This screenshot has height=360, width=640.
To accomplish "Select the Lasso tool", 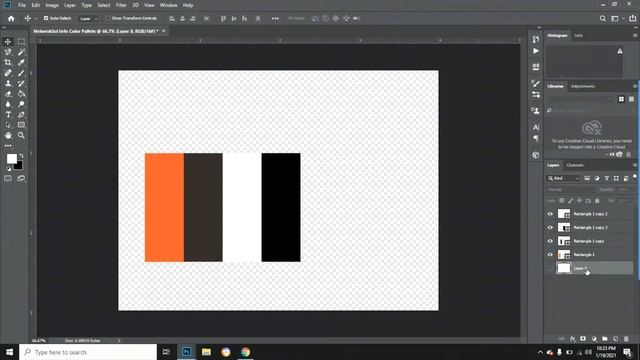I will 8,52.
